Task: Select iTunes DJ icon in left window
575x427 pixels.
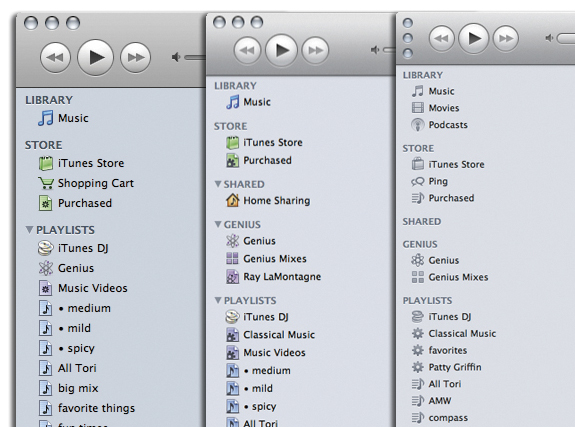Action: 46,248
